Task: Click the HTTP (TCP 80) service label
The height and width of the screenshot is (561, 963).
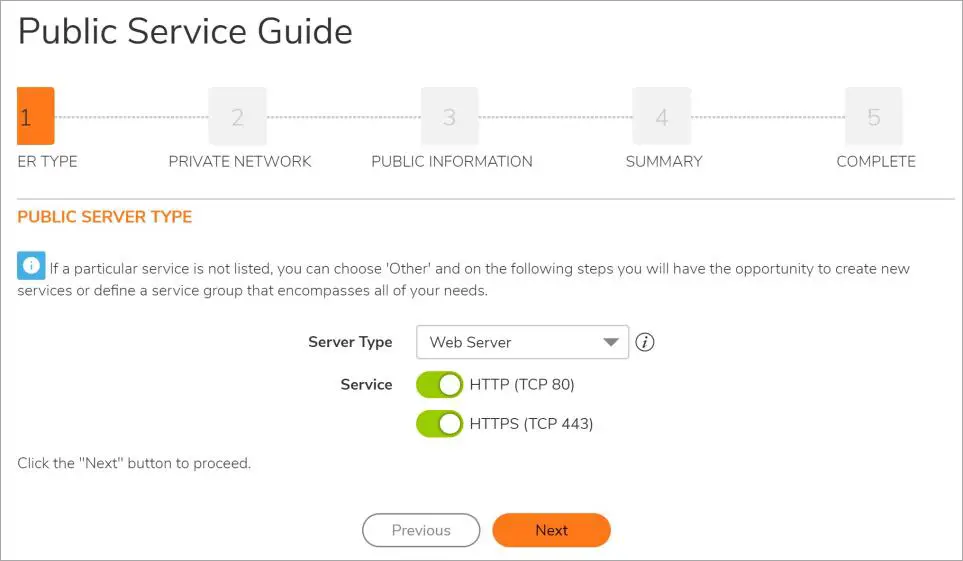Action: click(x=522, y=384)
